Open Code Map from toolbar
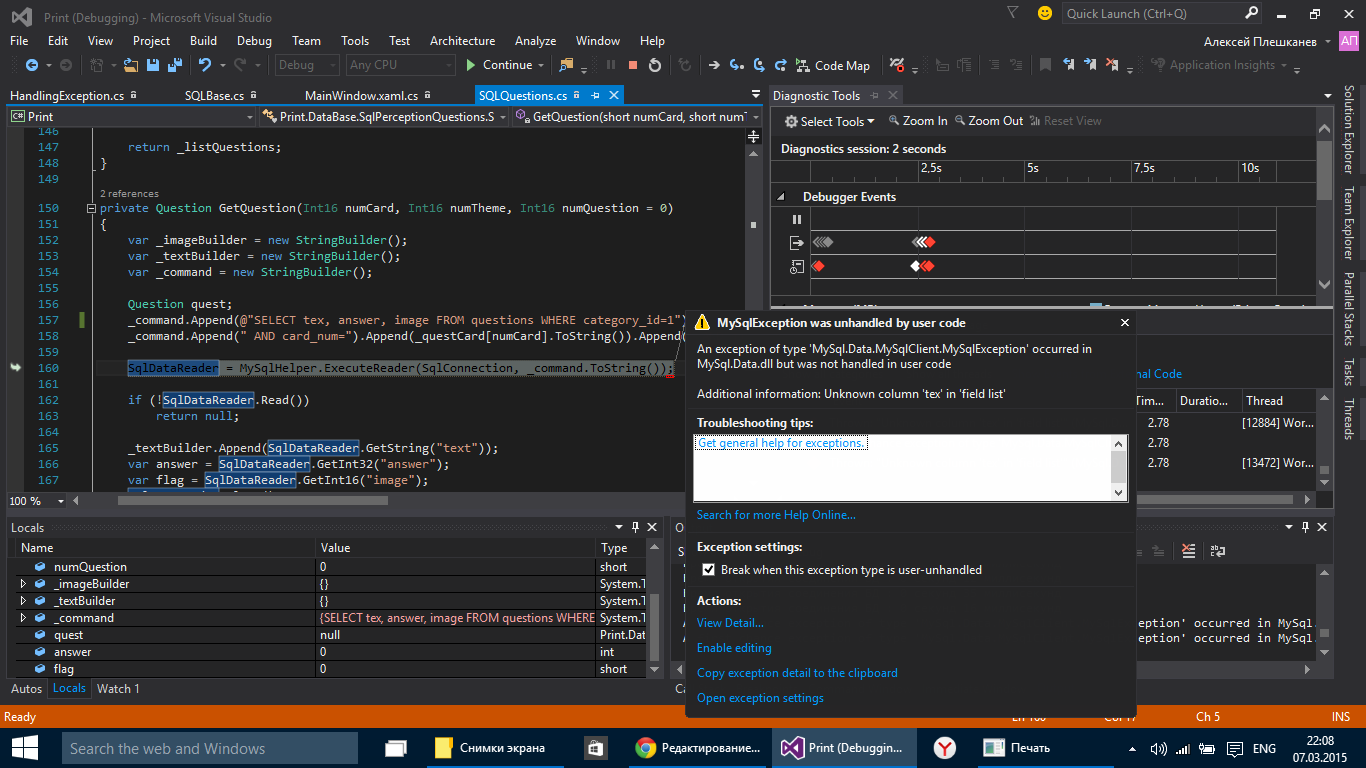The width and height of the screenshot is (1366, 768). 833,65
